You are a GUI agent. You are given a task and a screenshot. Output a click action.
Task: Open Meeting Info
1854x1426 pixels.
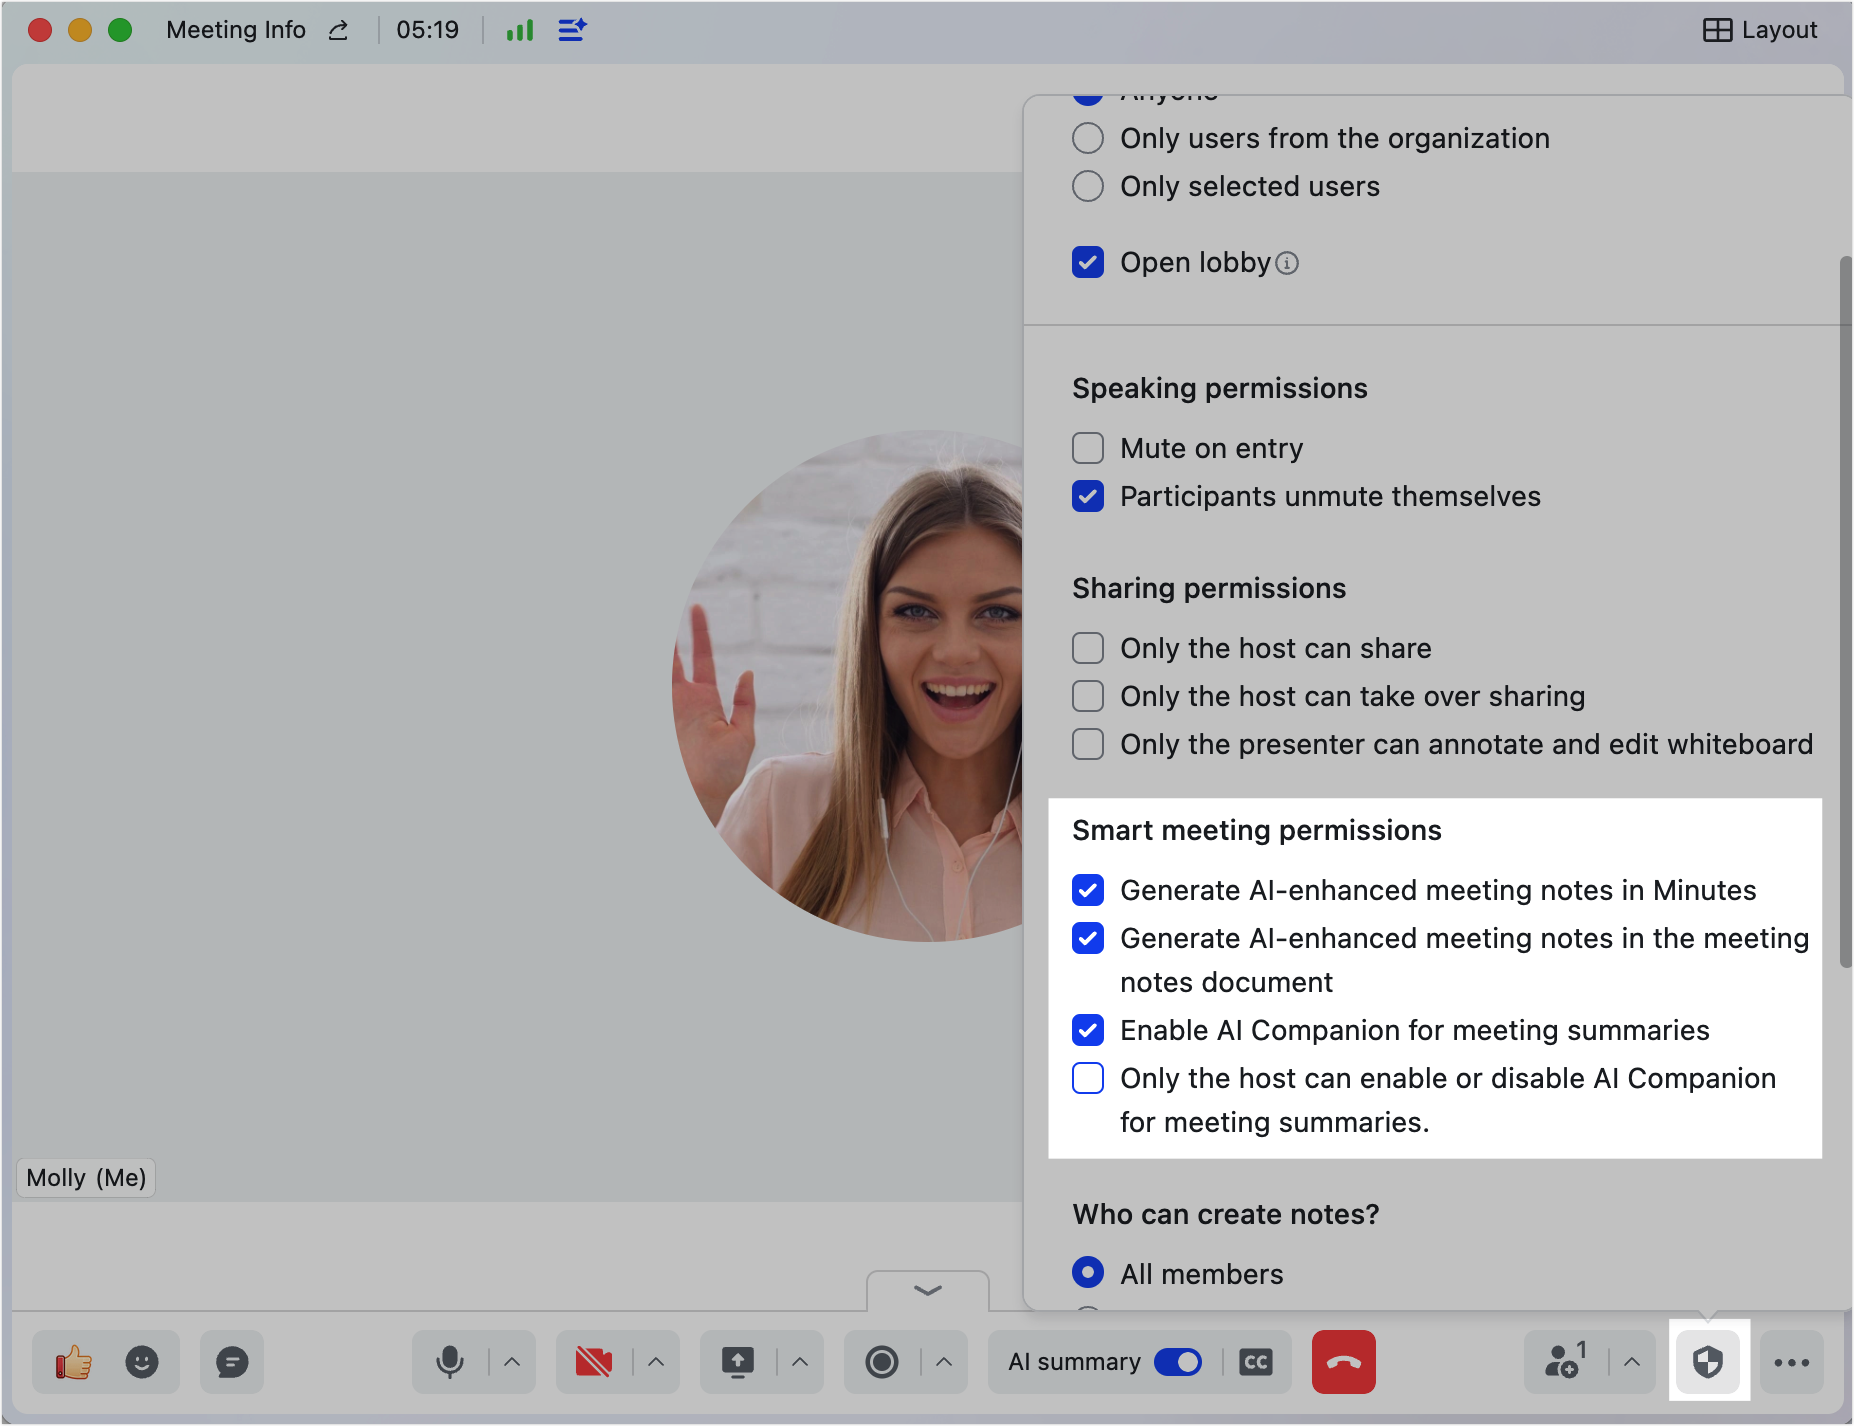pos(236,29)
